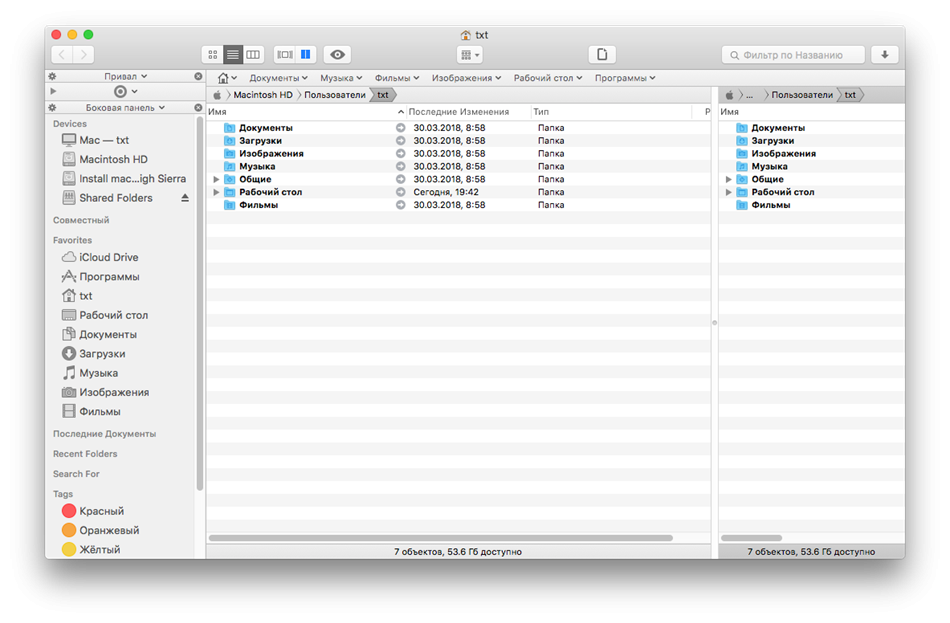Sort by Последние Изменения column
Image resolution: width=950 pixels, height=623 pixels.
[x=468, y=112]
